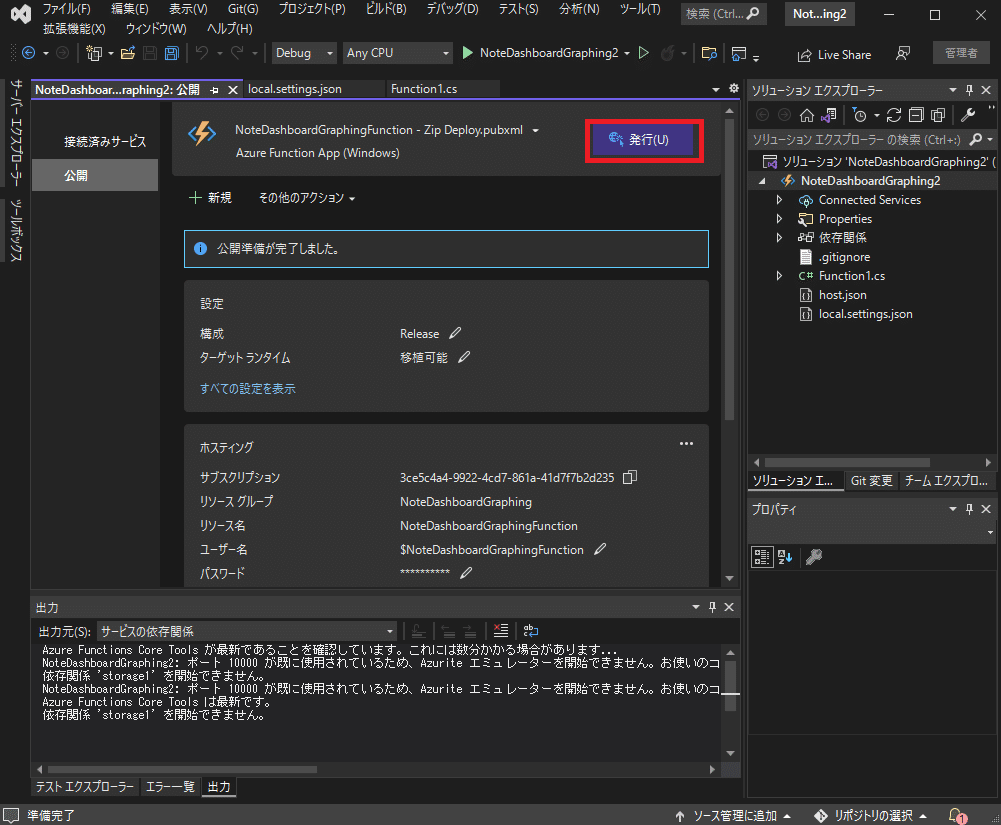This screenshot has height=825, width=1001.
Task: Toggle auto-hide pin on Output panel
Action: 712,607
